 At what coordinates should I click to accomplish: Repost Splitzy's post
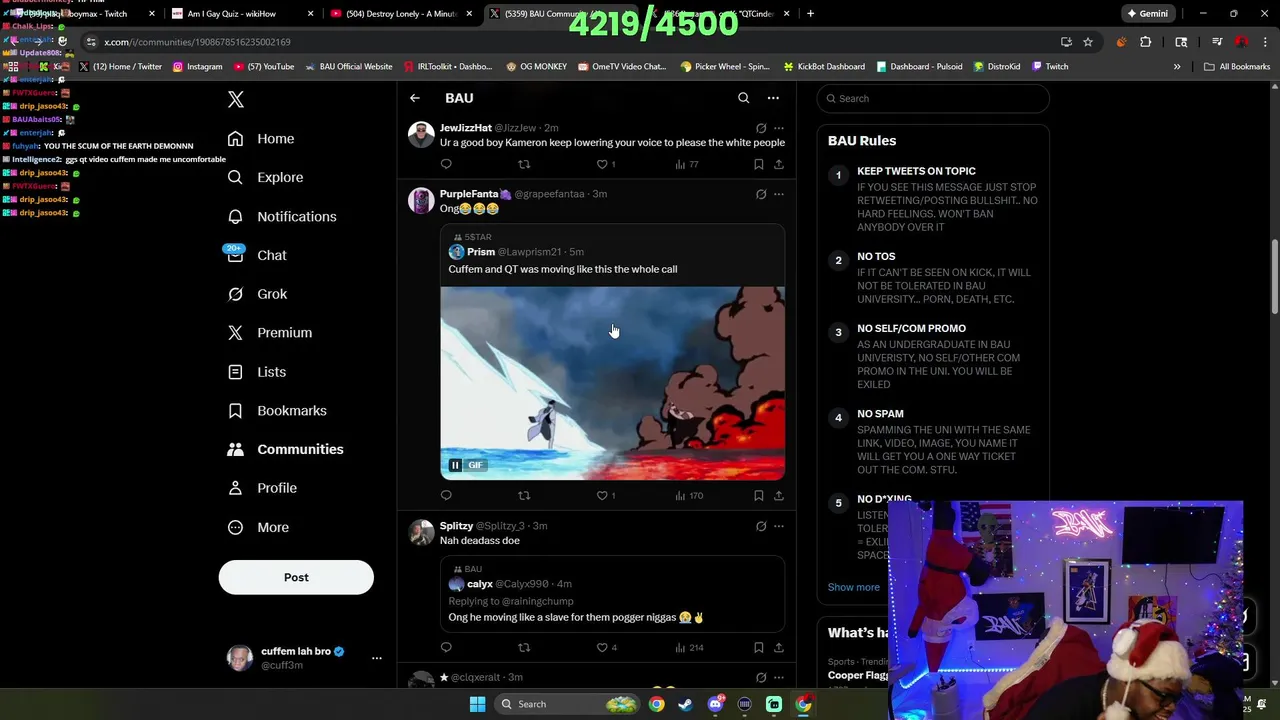coord(524,647)
